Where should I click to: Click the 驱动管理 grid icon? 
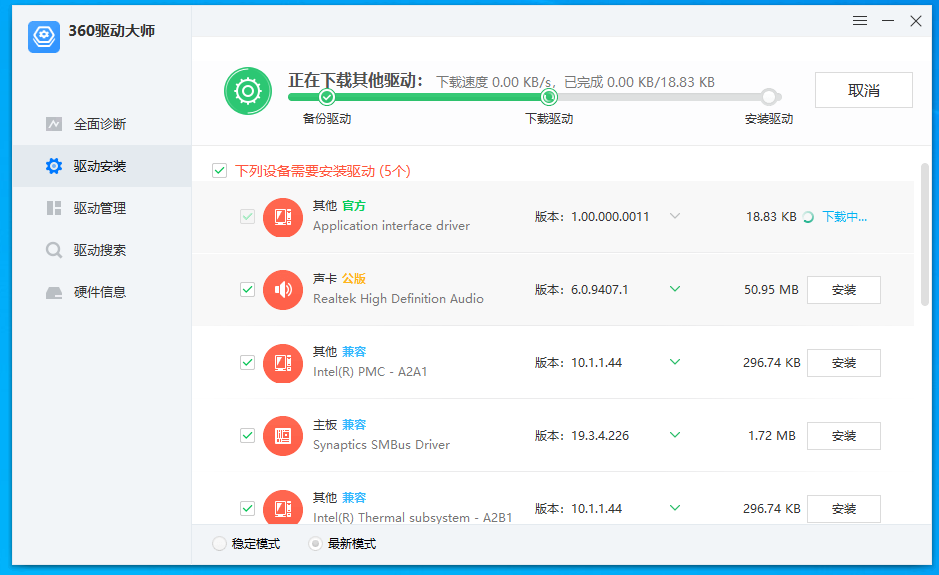(54, 208)
